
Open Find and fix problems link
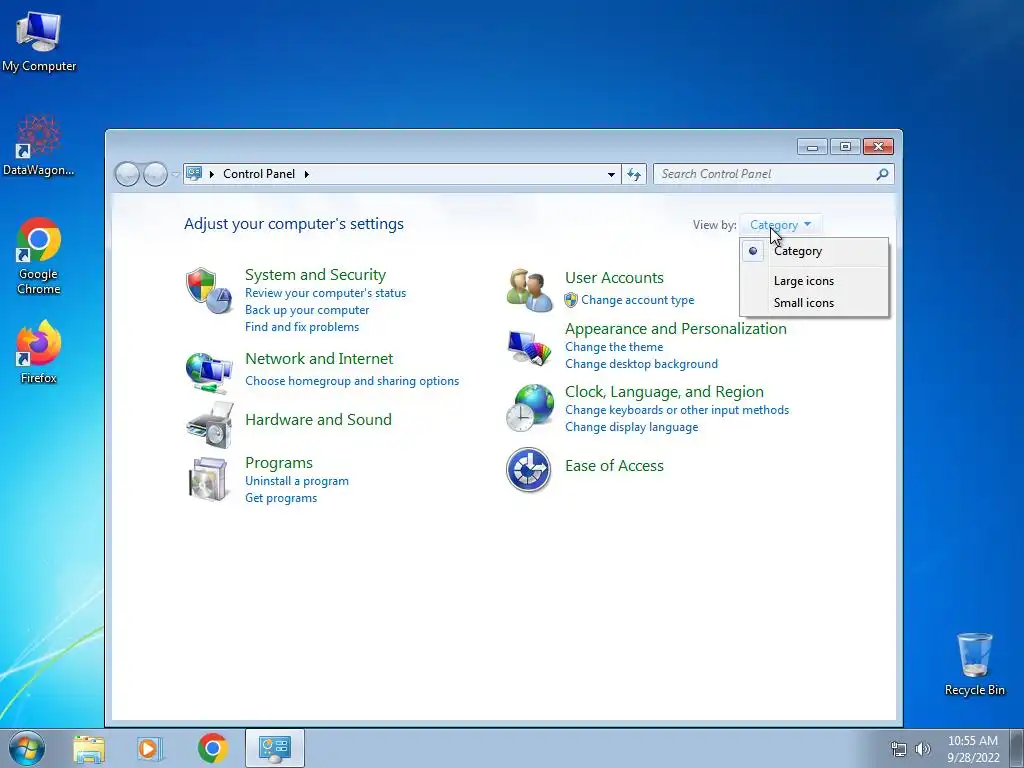click(x=302, y=327)
